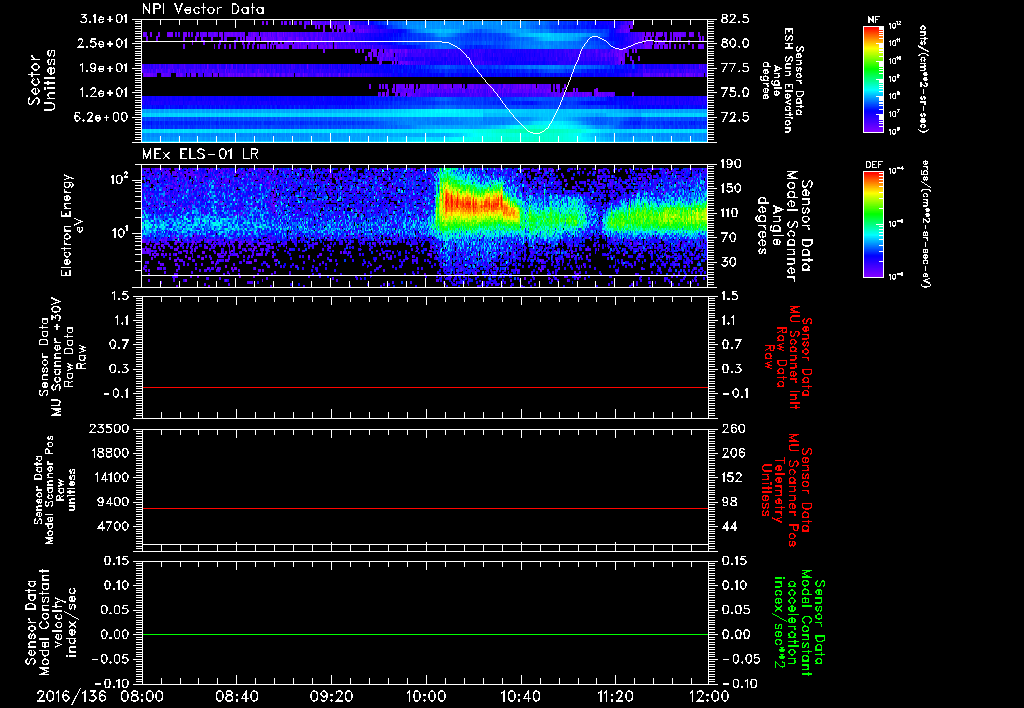Click the 10¹ electron energy tick label
Viewport: 1024px width, 708px height.
pyautogui.click(x=122, y=233)
